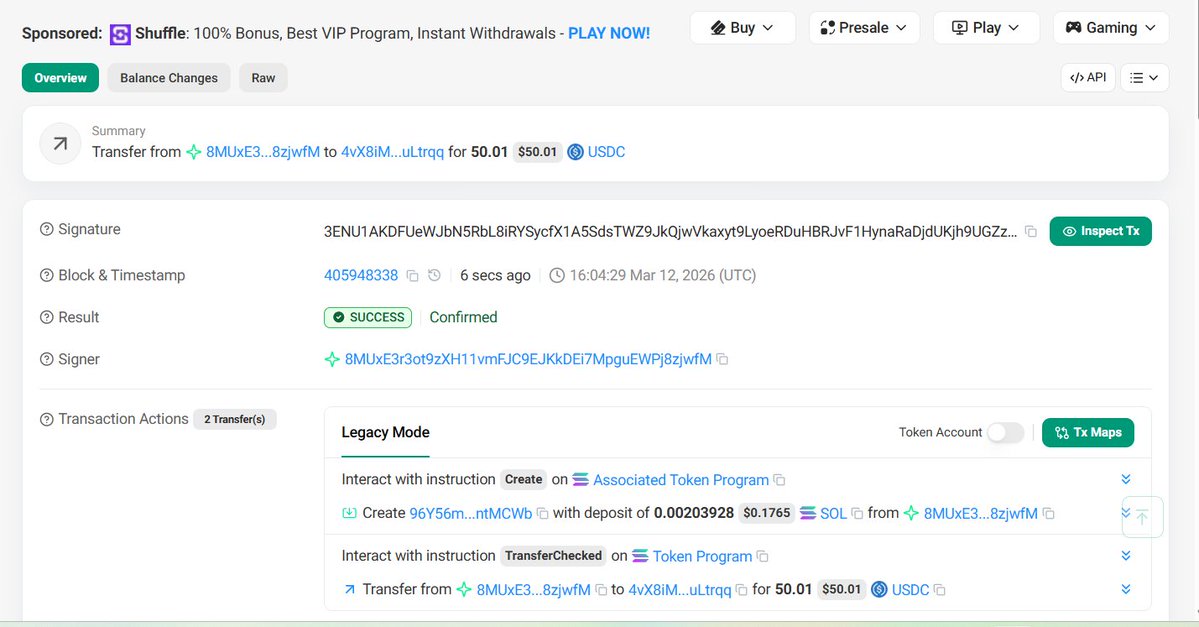
Task: Copy recipient 4vX8iM...uLtrqq in Transfer row
Action: click(741, 590)
